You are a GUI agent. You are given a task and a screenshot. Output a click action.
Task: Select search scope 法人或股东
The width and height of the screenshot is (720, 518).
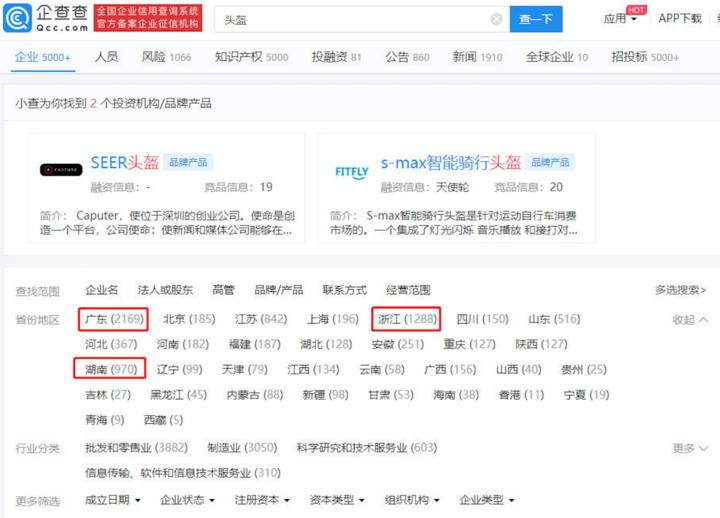pos(165,290)
